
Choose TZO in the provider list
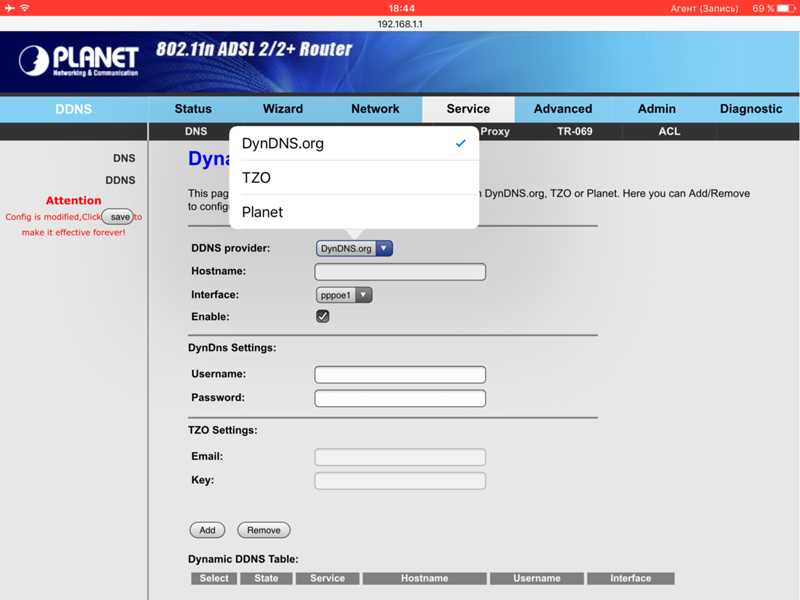pos(354,178)
